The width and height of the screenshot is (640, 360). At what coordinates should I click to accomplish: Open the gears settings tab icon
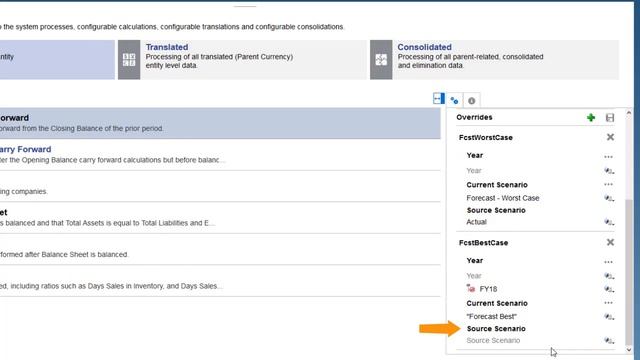[454, 100]
